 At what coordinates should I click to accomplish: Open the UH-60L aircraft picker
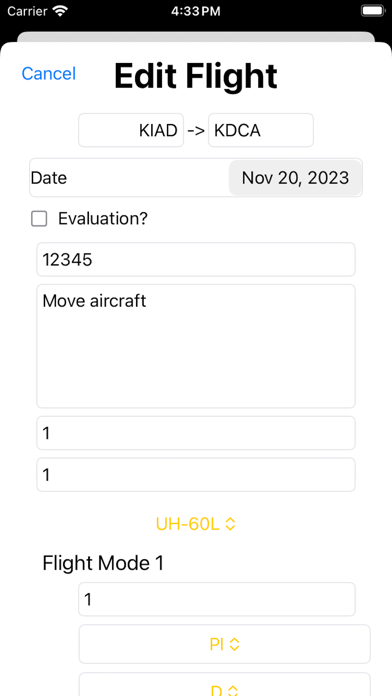(195, 524)
